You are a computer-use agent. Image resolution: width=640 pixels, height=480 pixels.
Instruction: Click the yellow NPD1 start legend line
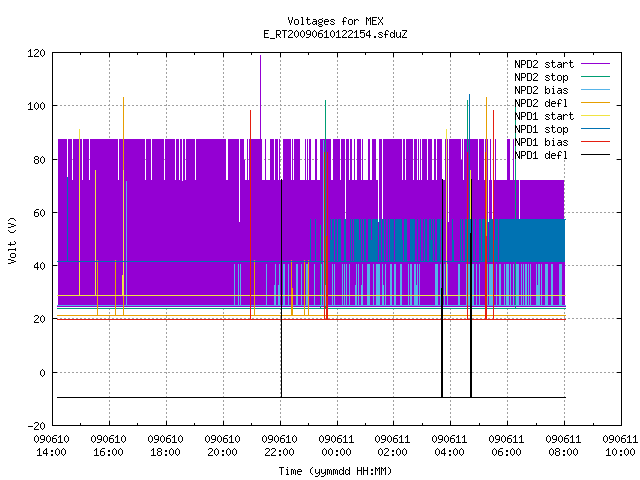click(x=595, y=116)
